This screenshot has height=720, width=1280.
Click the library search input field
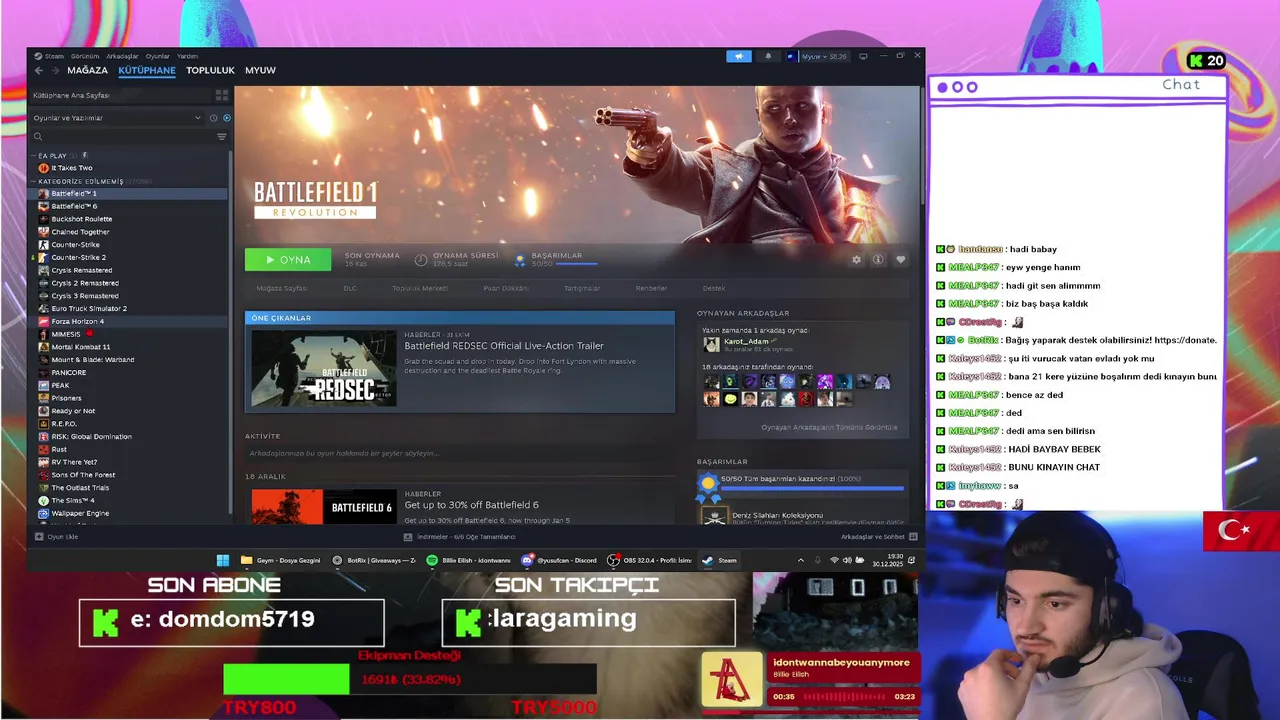(122, 137)
